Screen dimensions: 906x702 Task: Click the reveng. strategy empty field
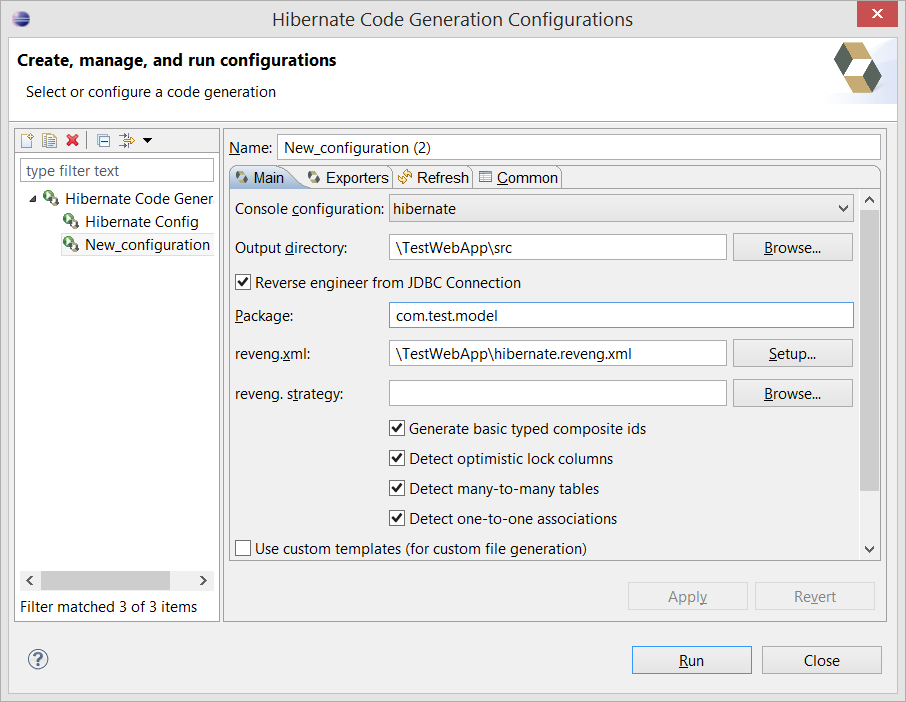[558, 393]
